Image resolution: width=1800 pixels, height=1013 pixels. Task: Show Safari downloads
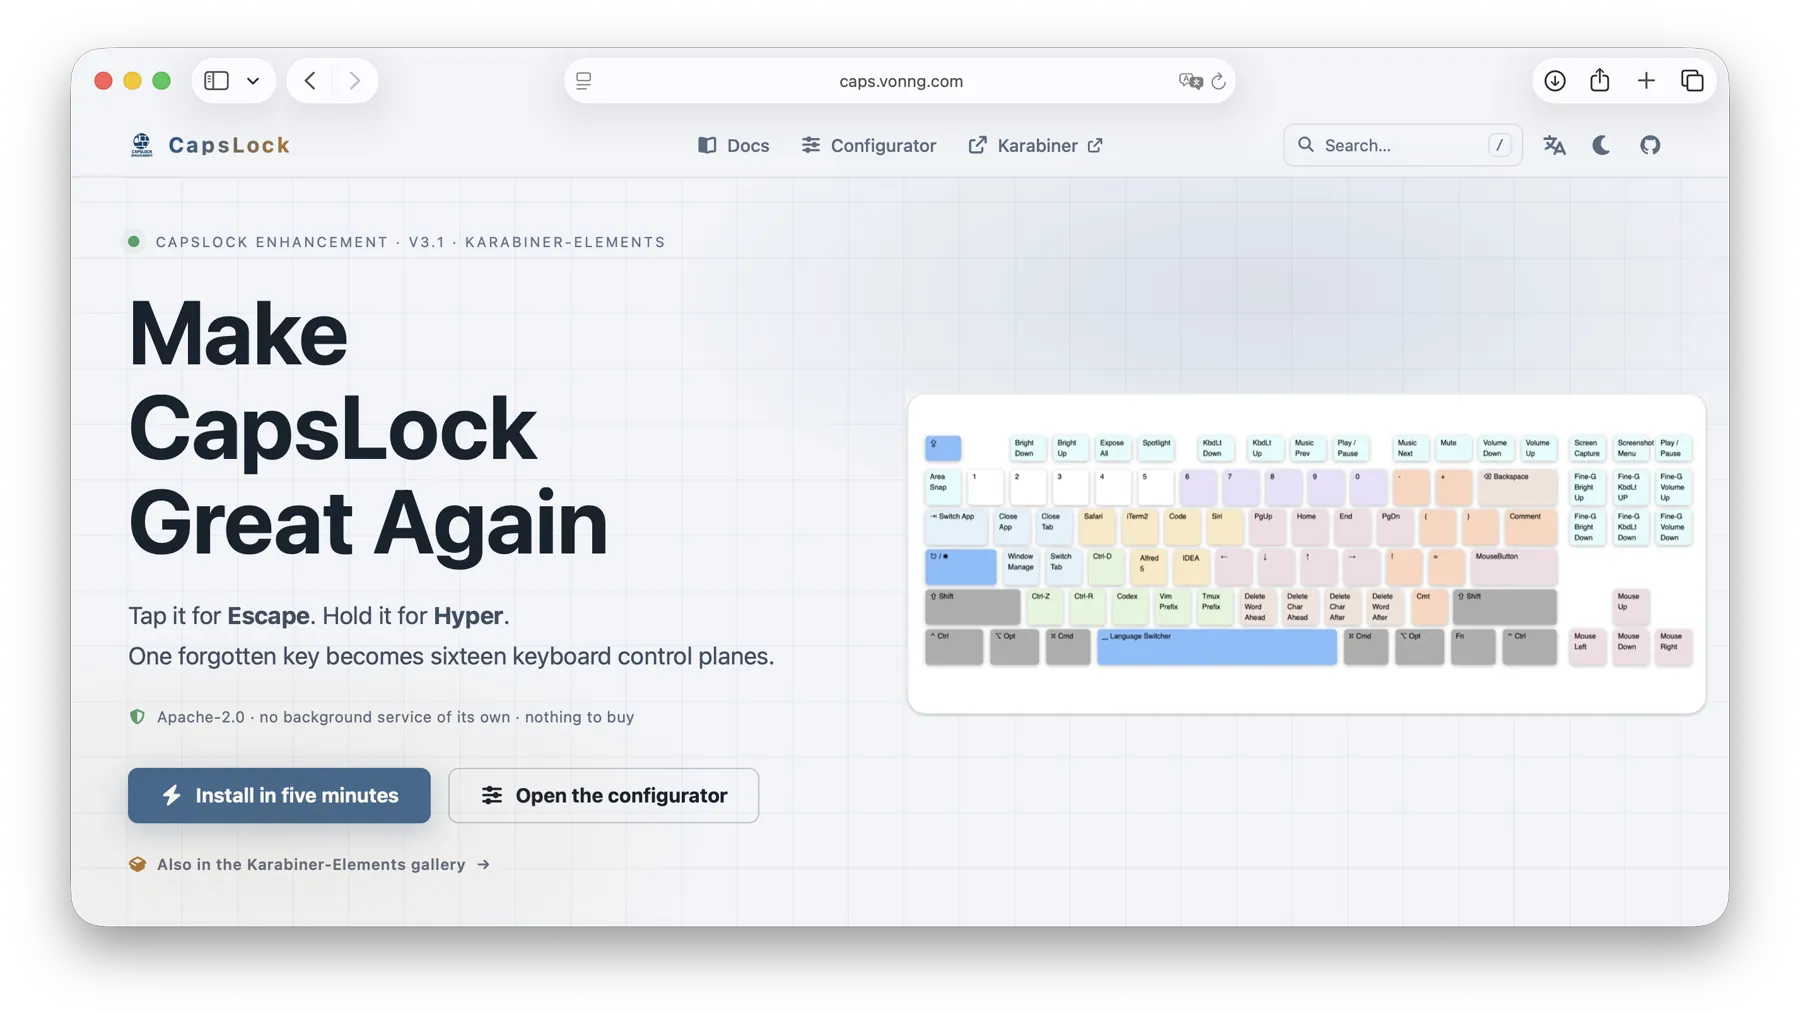1554,81
